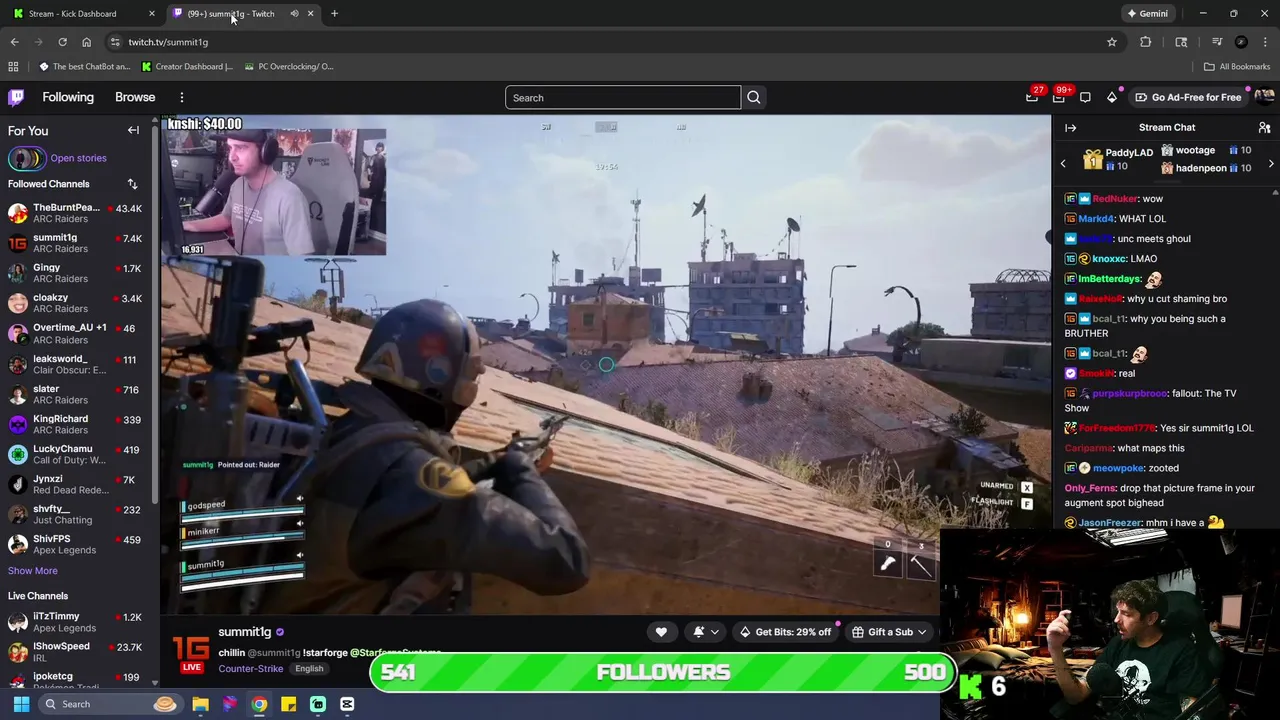This screenshot has width=1280, height=720.
Task: Click the Twitch search magnifier button
Action: point(754,97)
